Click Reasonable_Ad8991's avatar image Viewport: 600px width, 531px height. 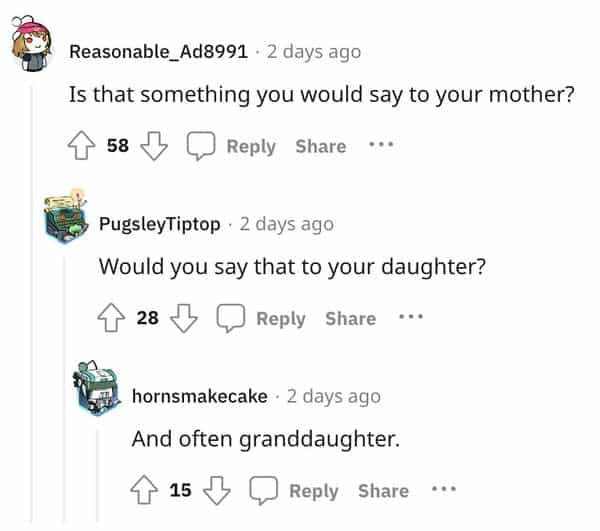[x=33, y=48]
